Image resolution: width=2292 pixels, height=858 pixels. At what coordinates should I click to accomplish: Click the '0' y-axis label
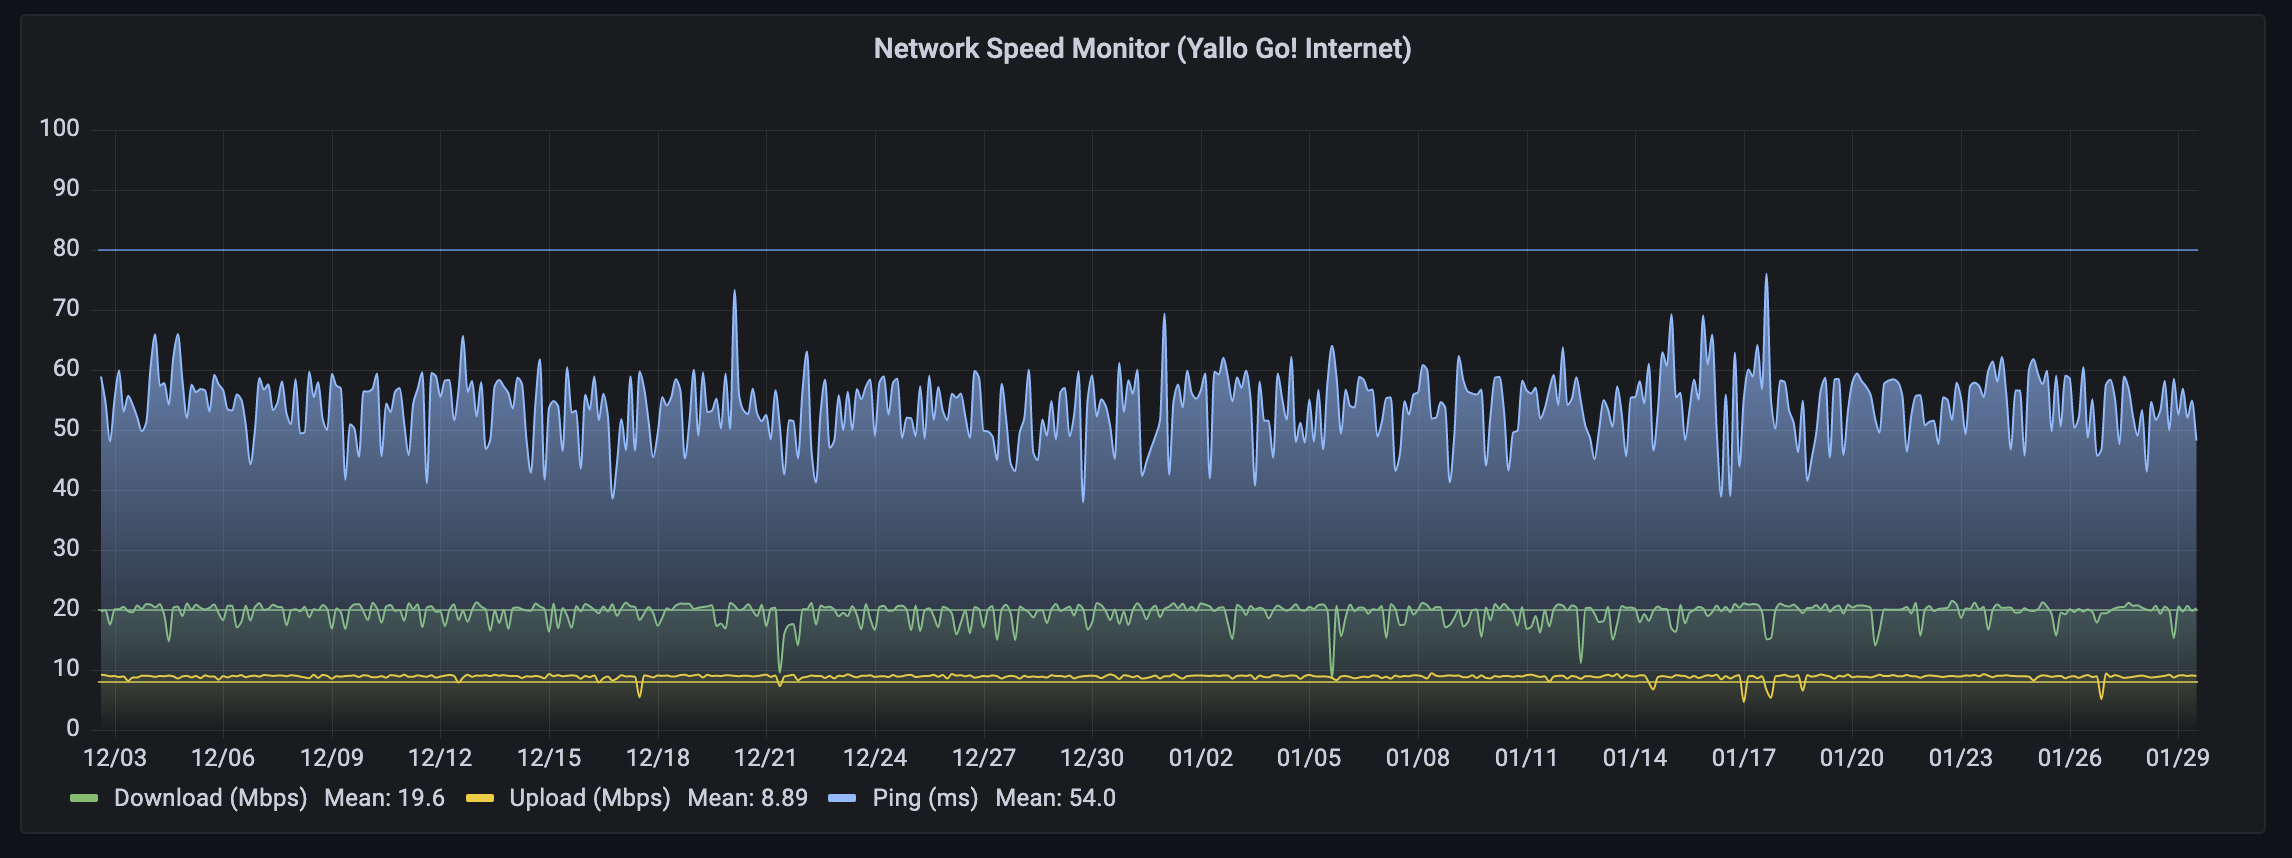coord(73,728)
